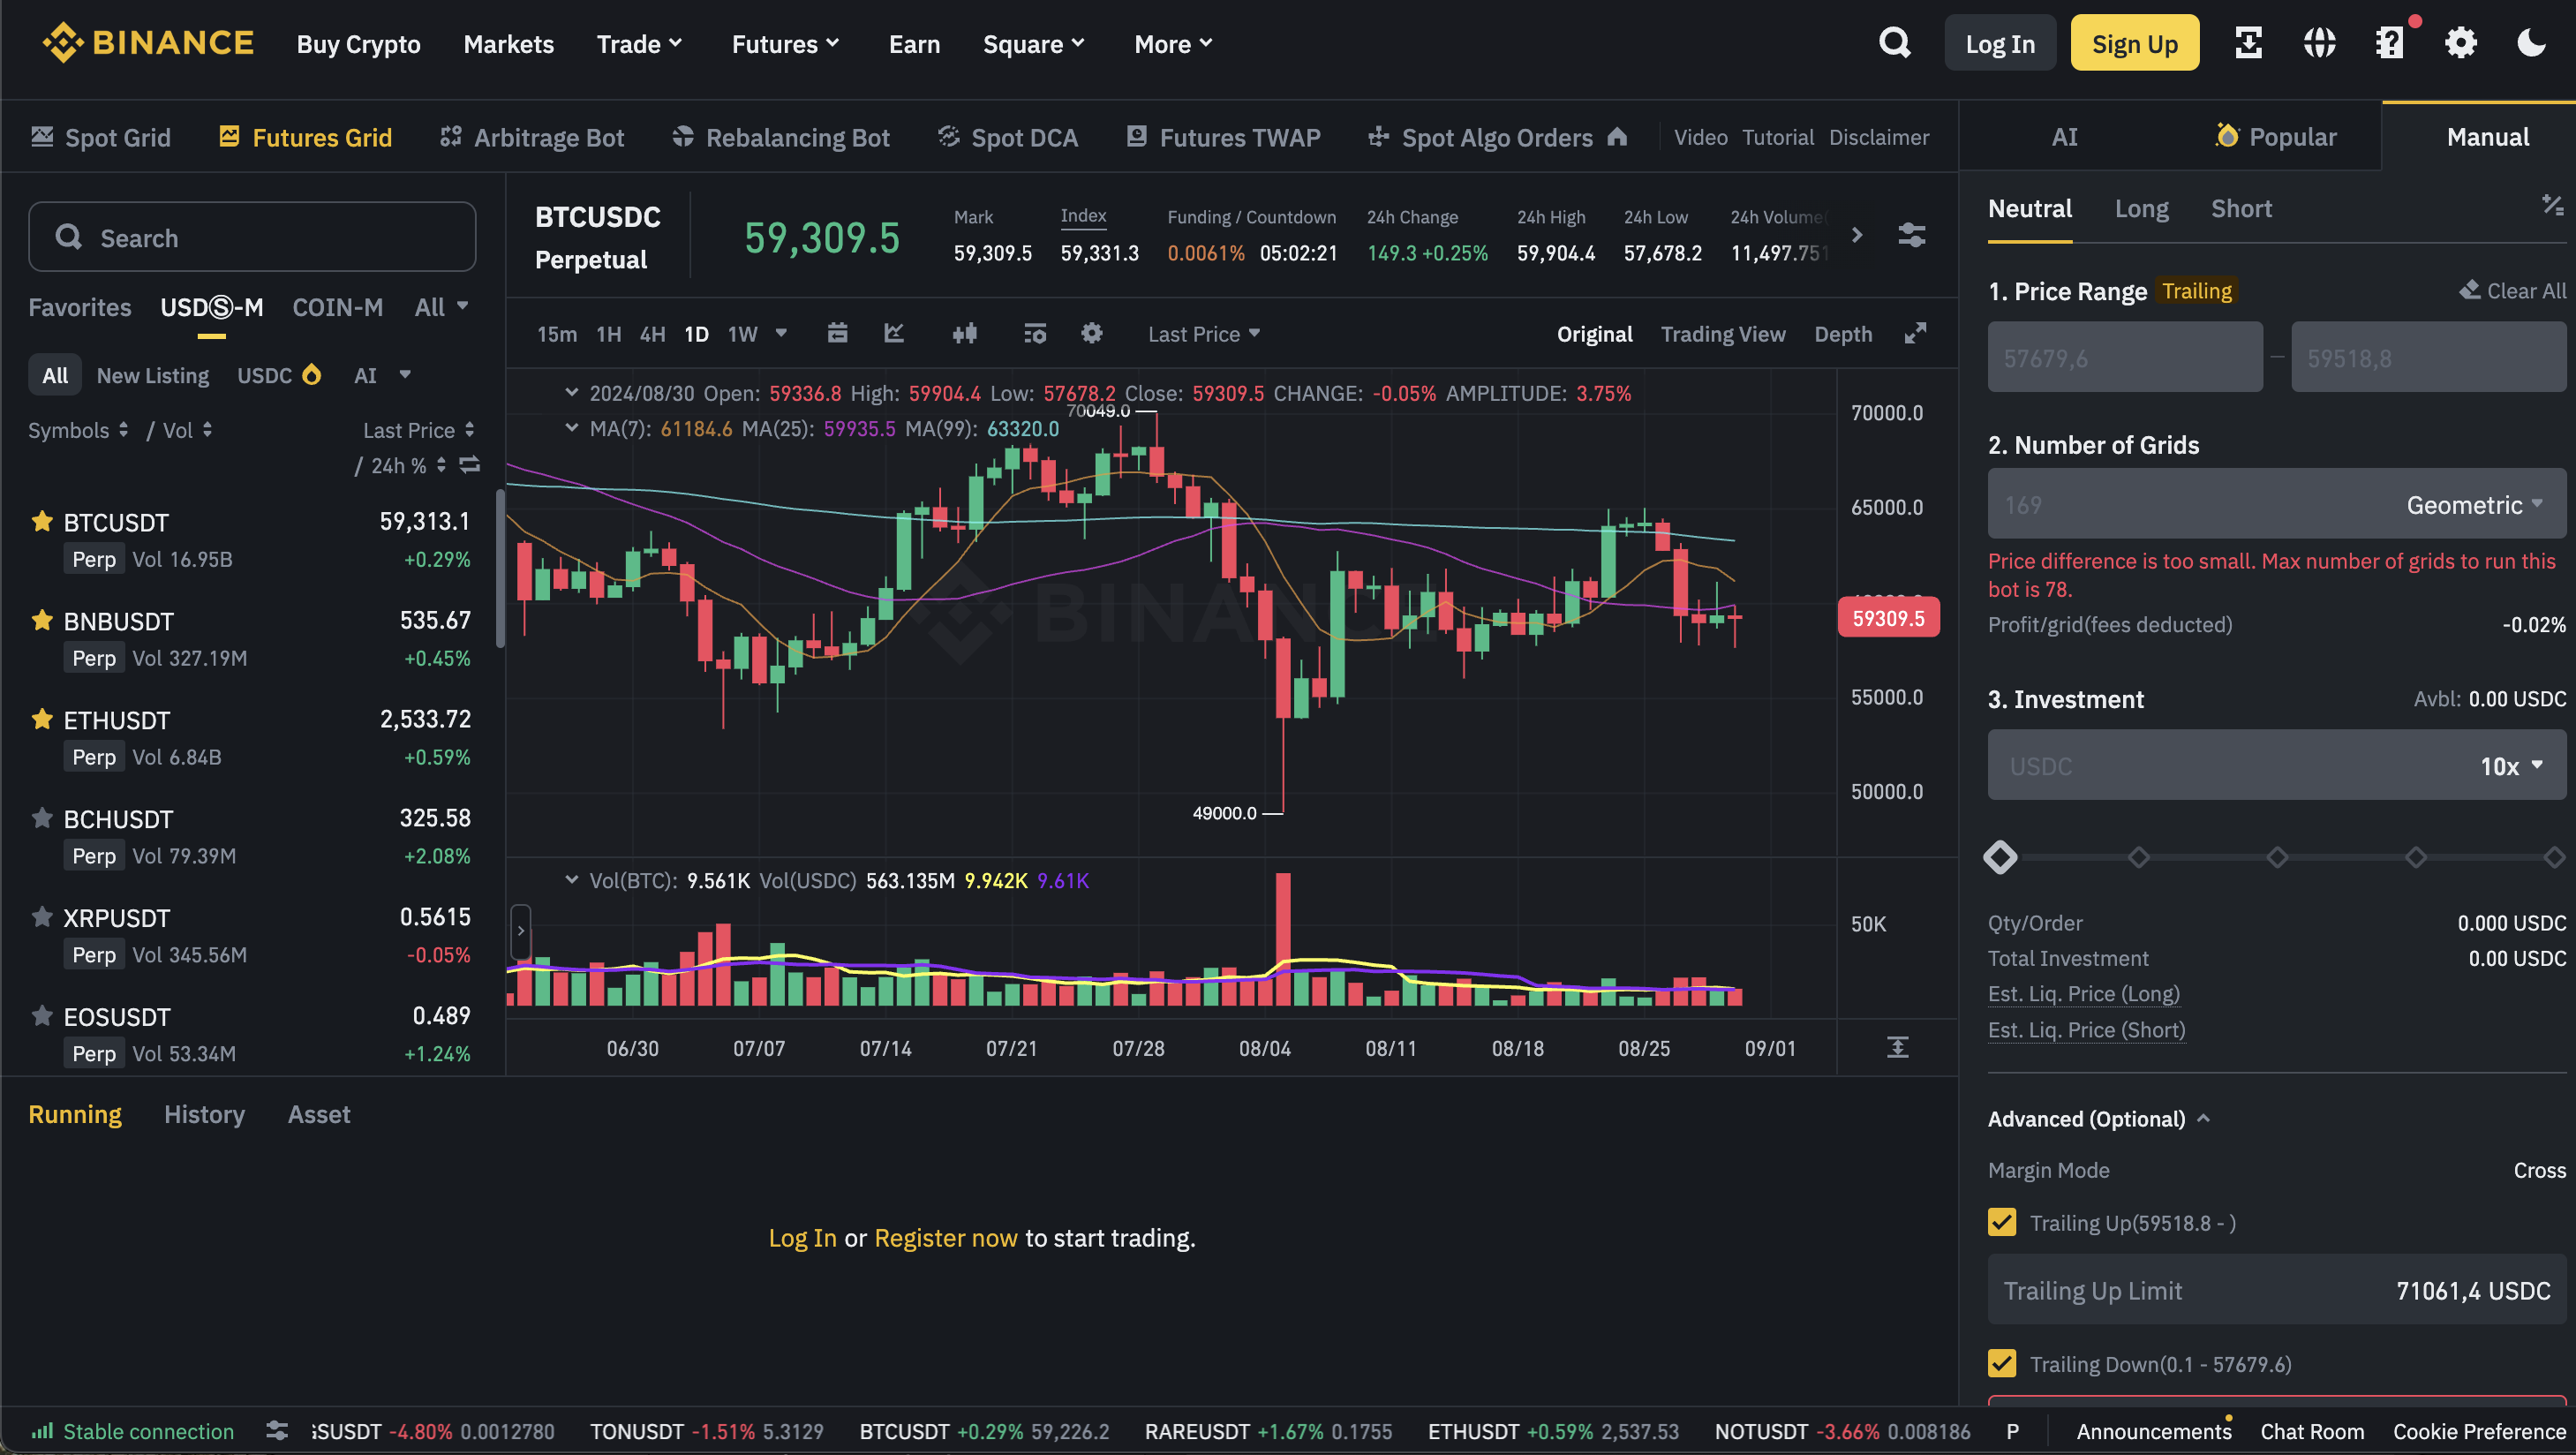The image size is (2576, 1455).
Task: Open the search magnifier in top navigation
Action: click(x=1894, y=43)
